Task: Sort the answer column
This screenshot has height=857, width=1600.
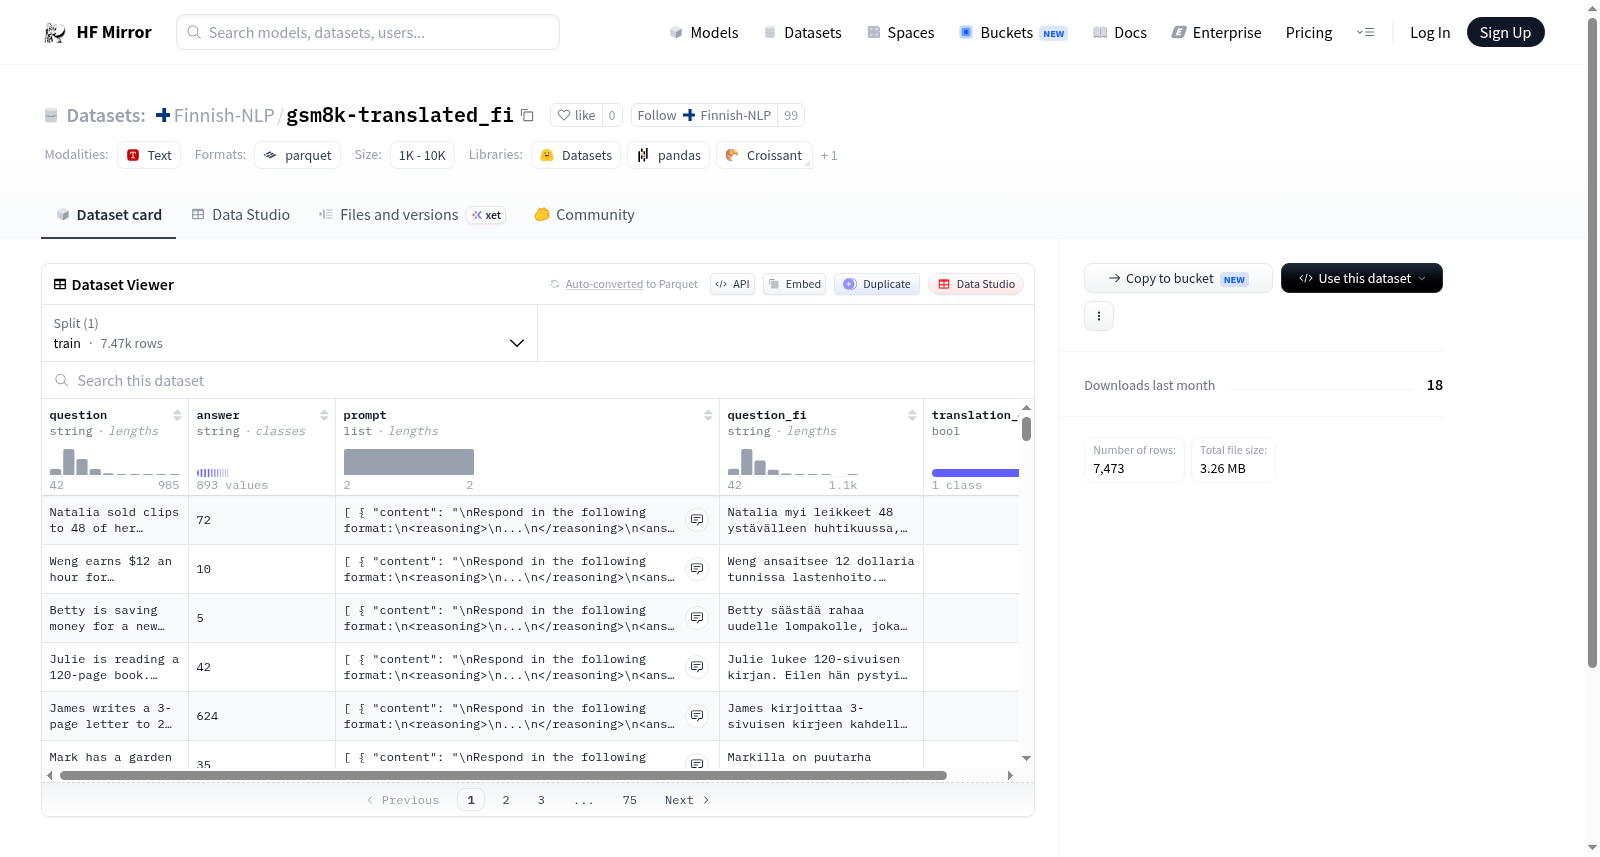Action: [x=324, y=415]
